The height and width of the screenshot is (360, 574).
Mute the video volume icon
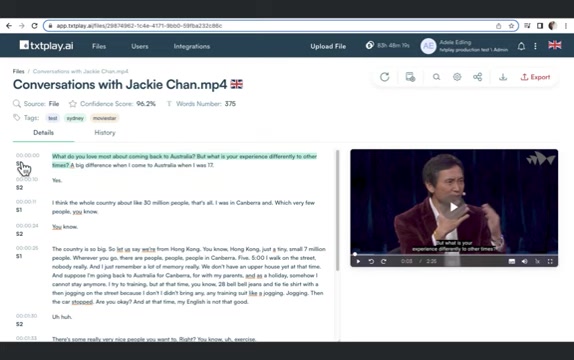click(x=525, y=261)
